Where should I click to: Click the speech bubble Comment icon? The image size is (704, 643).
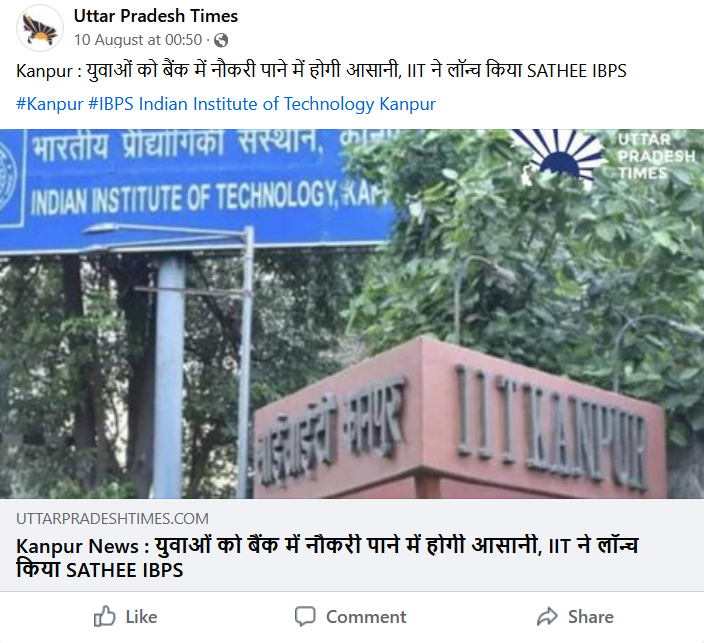pos(305,616)
